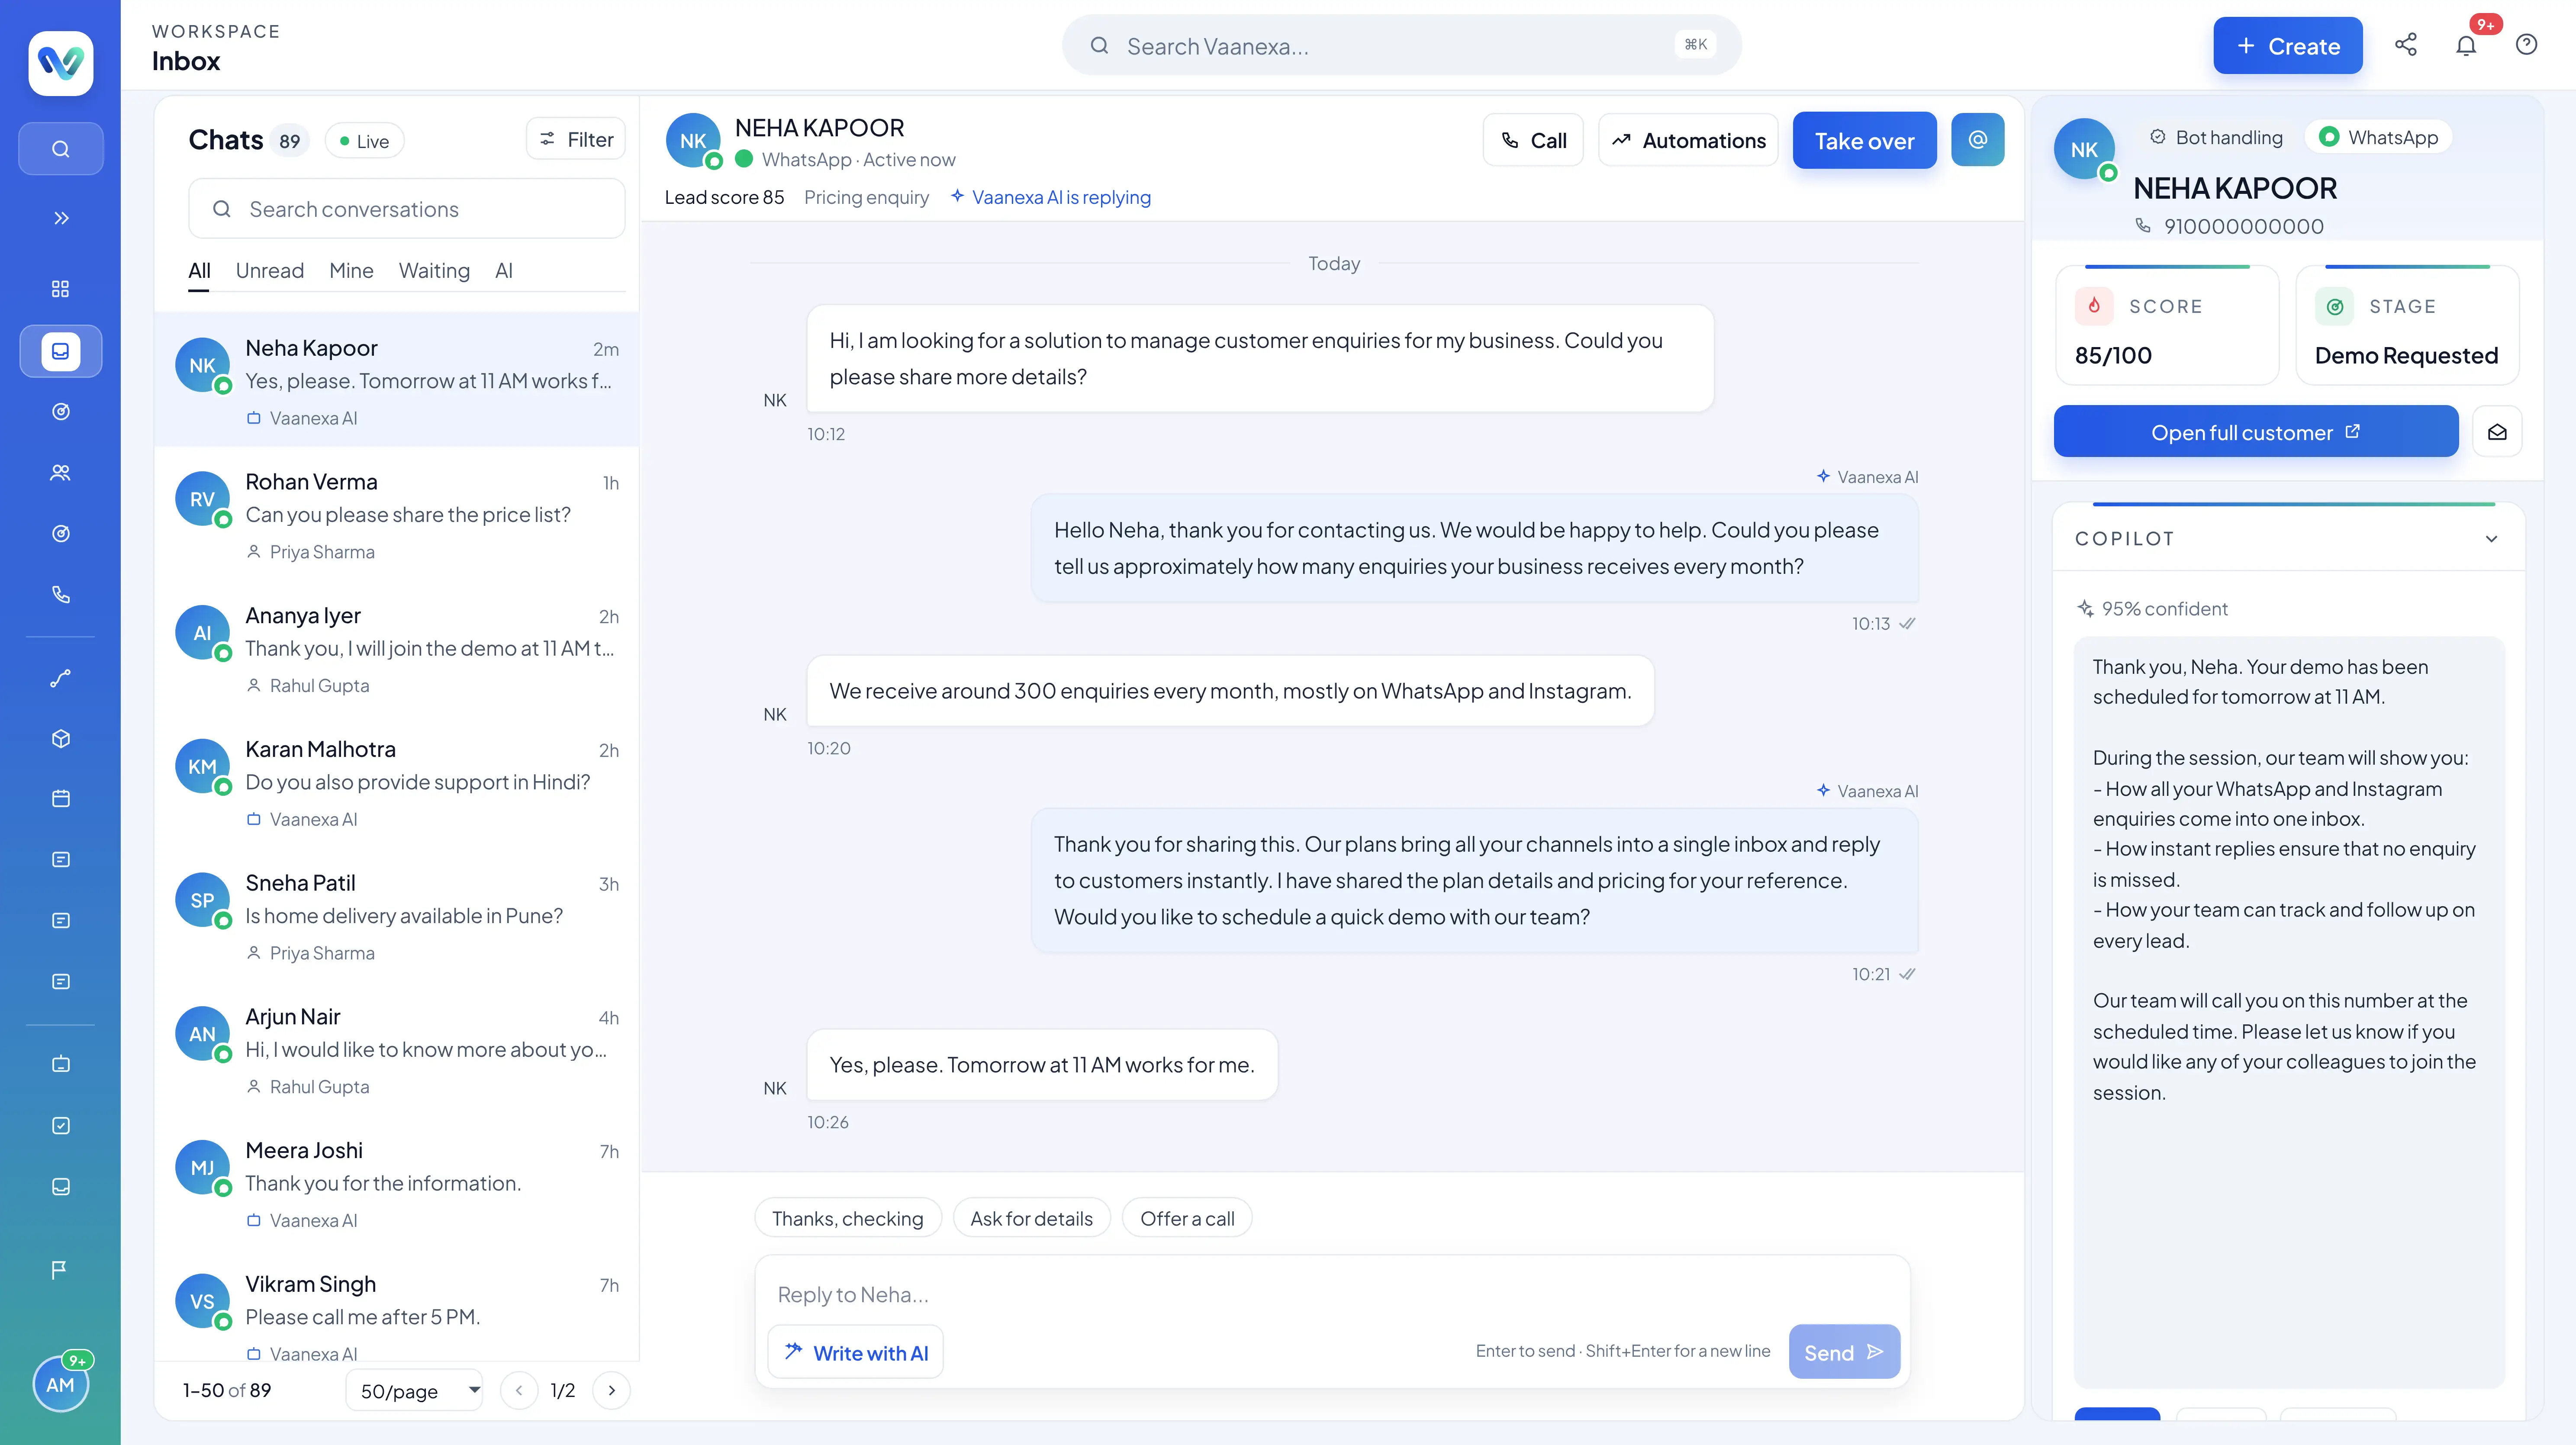Screen dimensions: 2576x1445
Task: Open the Filter options
Action: coord(576,139)
